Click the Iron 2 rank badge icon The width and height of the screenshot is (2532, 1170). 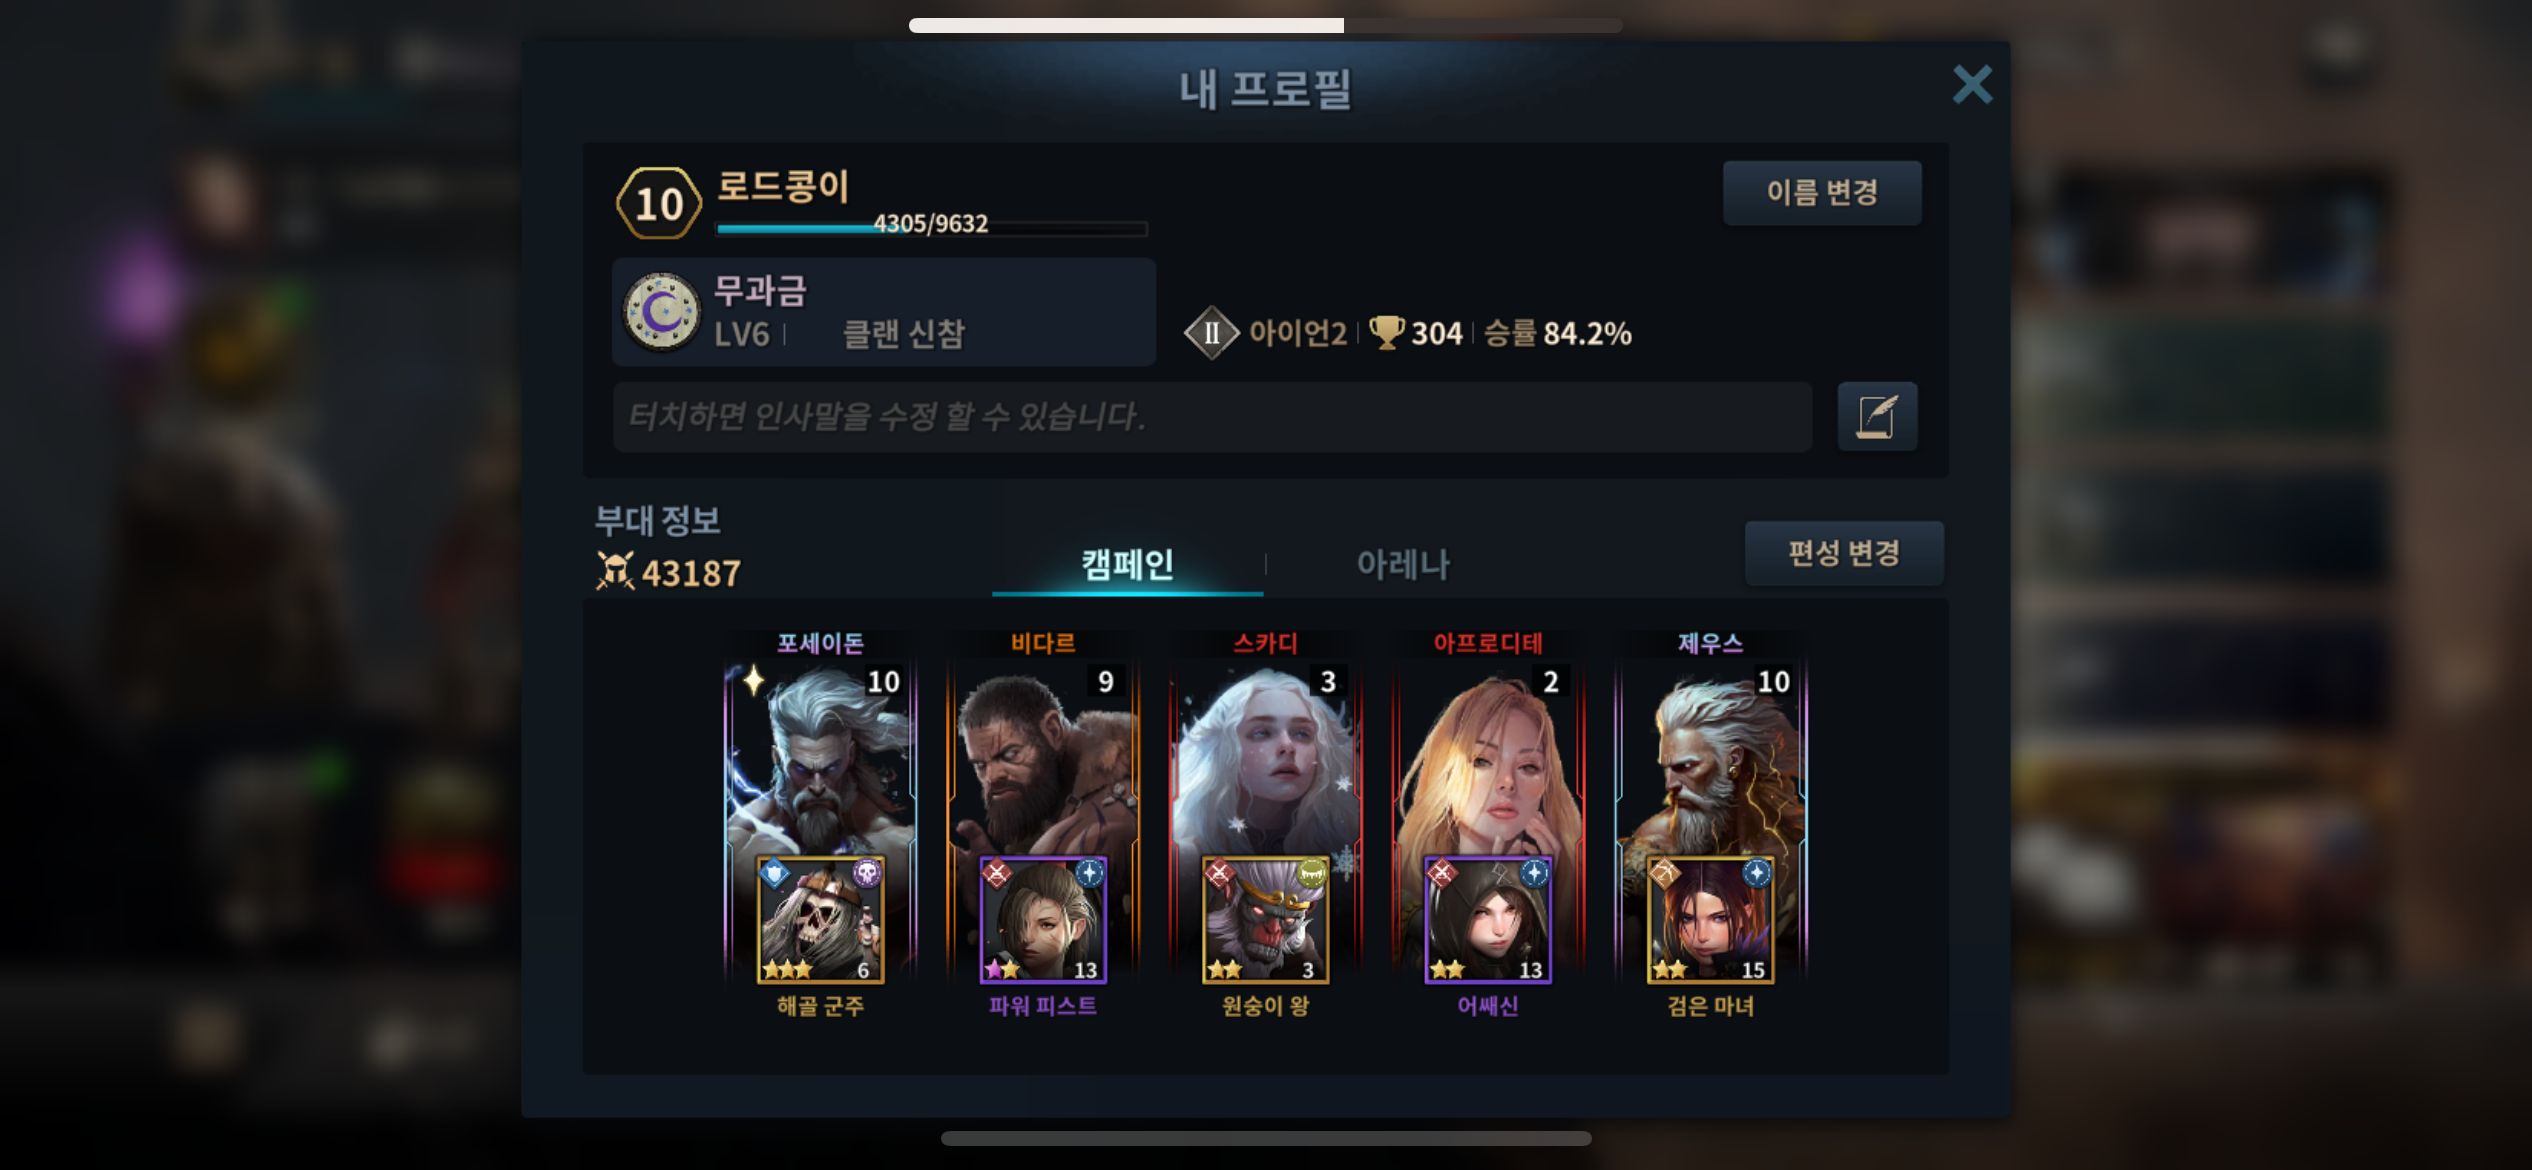click(1211, 333)
